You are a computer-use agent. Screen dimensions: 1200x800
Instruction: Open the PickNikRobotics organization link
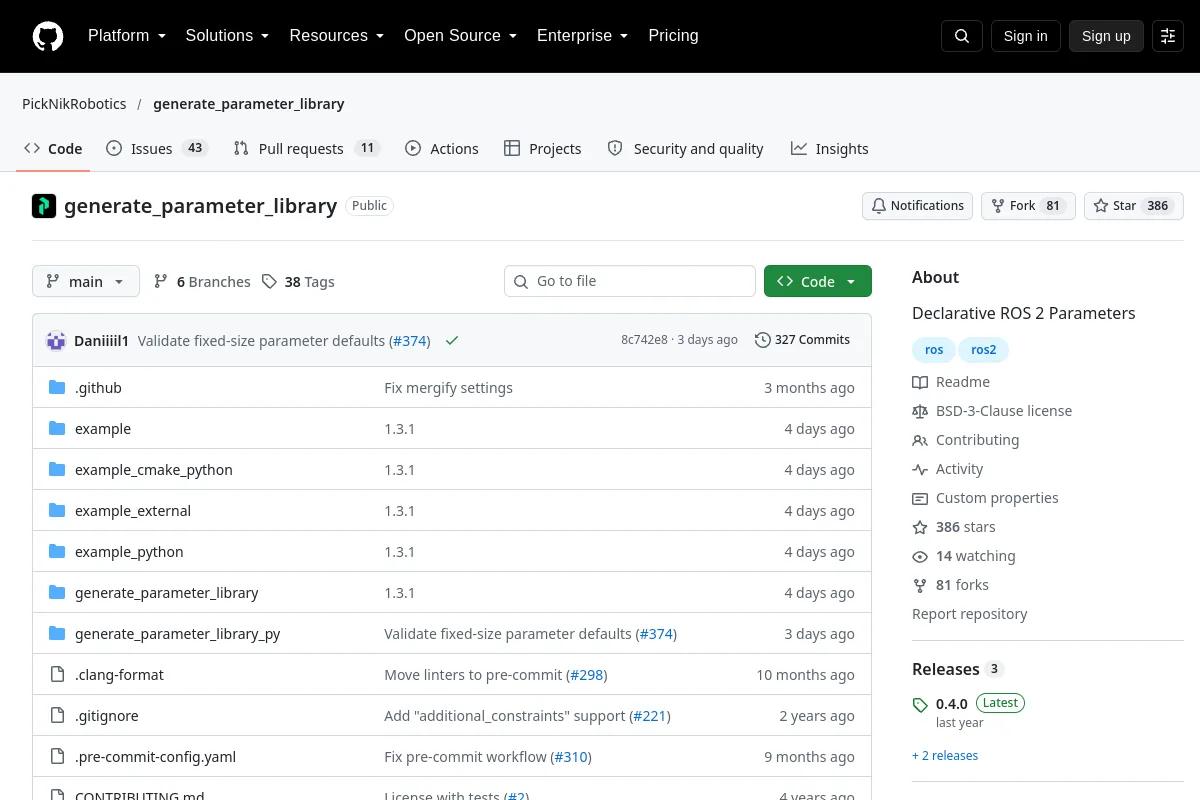[x=74, y=104]
